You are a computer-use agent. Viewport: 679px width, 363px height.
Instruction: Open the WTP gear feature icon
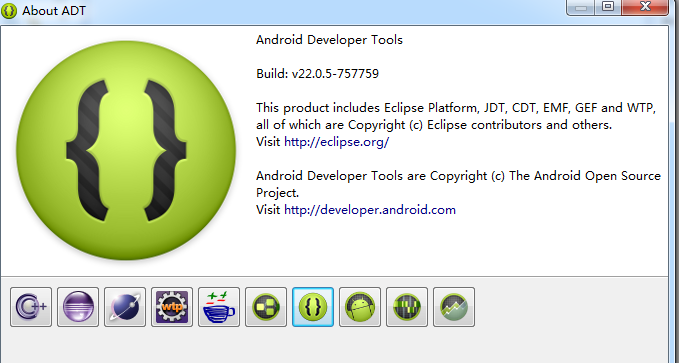[x=172, y=307]
